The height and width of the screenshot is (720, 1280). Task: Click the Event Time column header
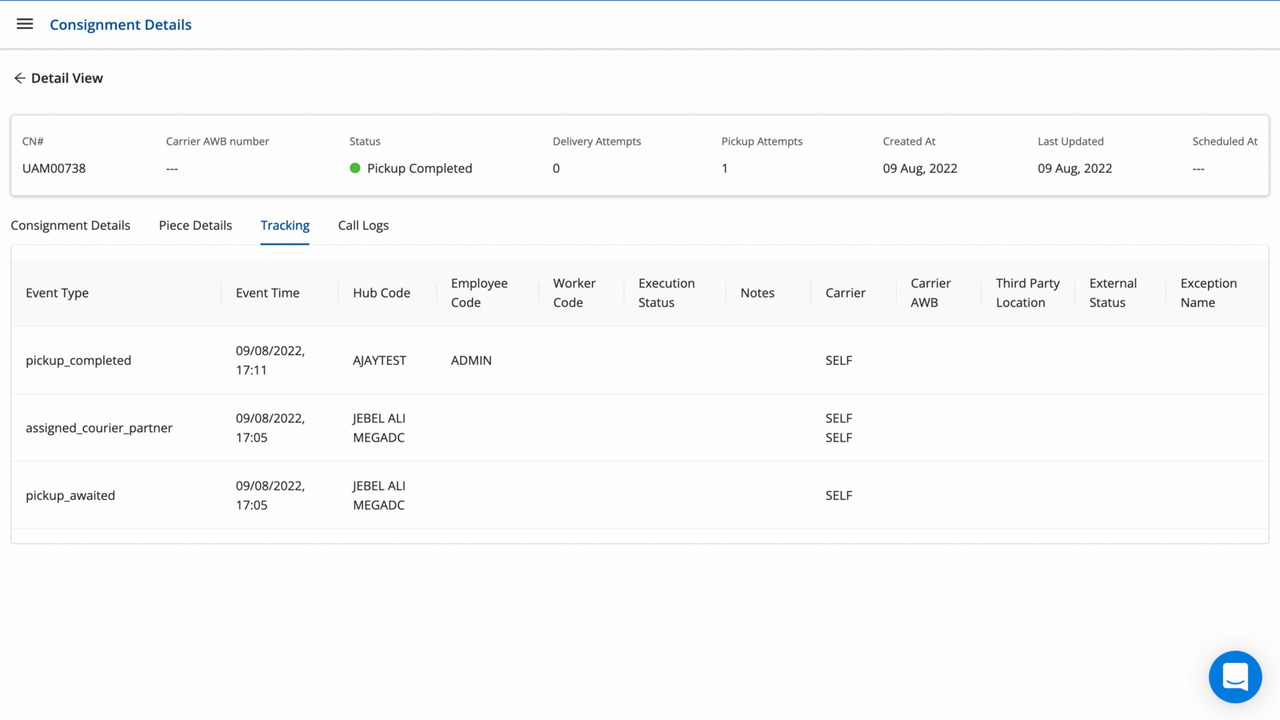pyautogui.click(x=267, y=293)
